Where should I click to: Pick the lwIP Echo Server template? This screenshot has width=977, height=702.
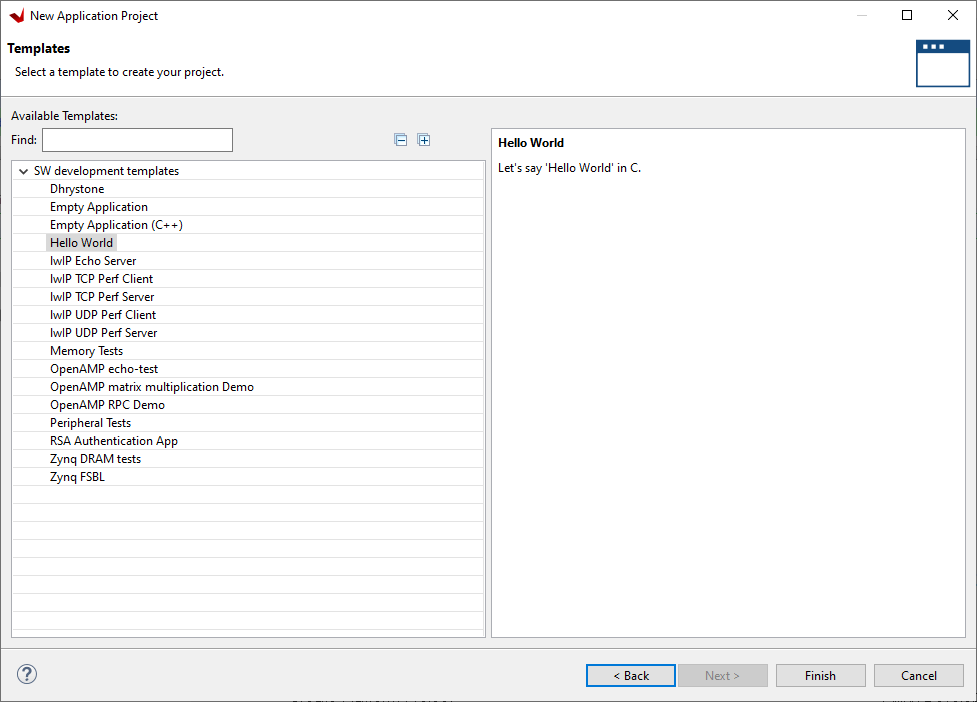click(93, 261)
